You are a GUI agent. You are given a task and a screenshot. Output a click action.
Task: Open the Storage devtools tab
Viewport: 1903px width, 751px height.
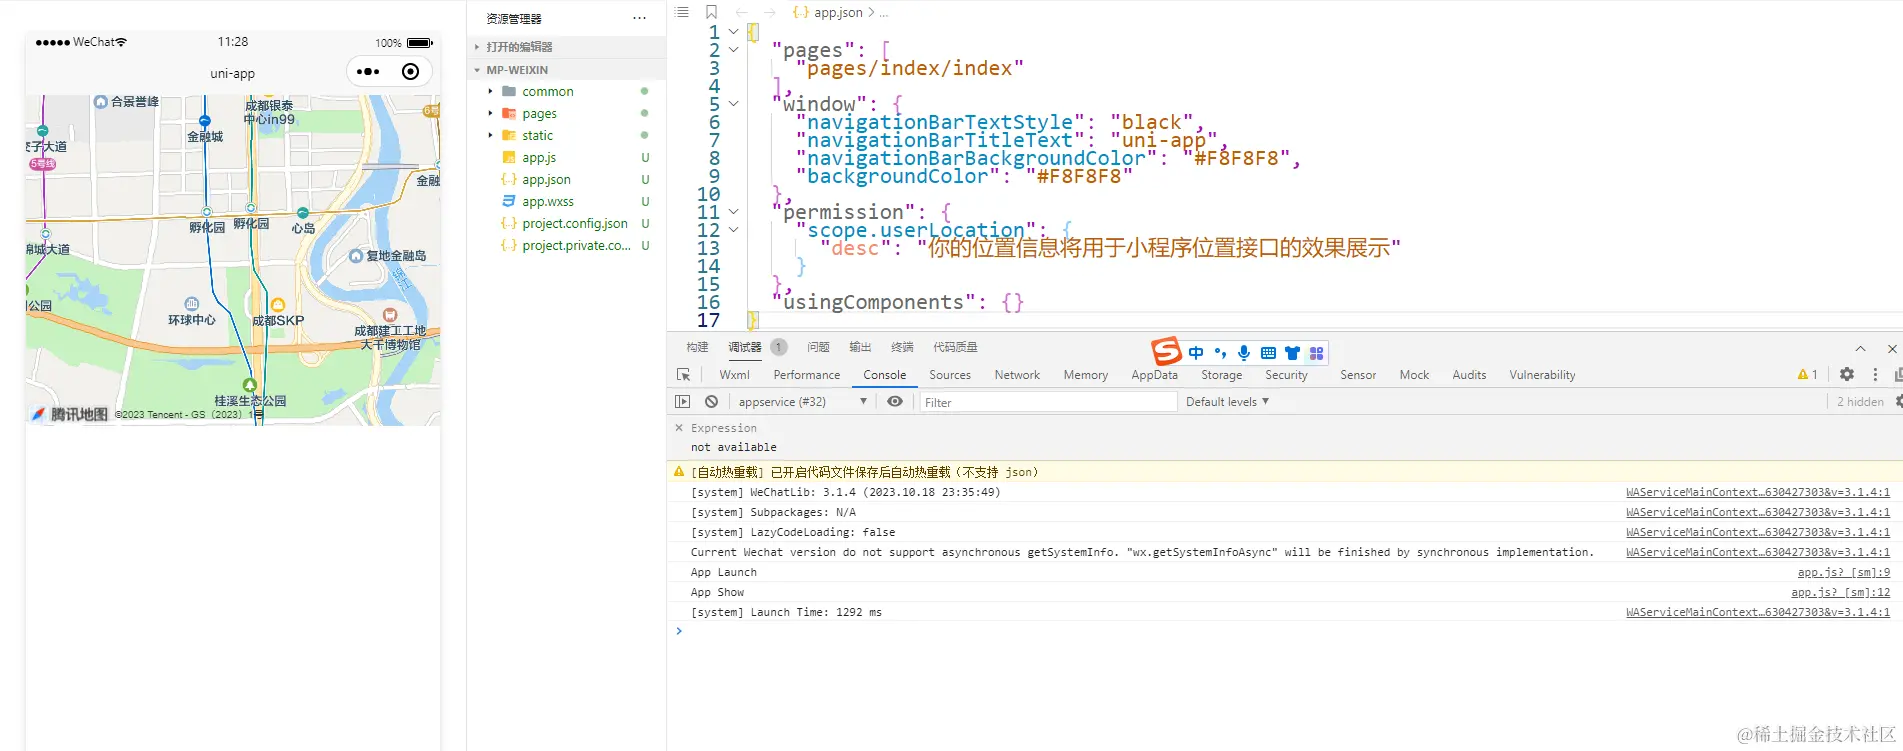pyautogui.click(x=1221, y=375)
